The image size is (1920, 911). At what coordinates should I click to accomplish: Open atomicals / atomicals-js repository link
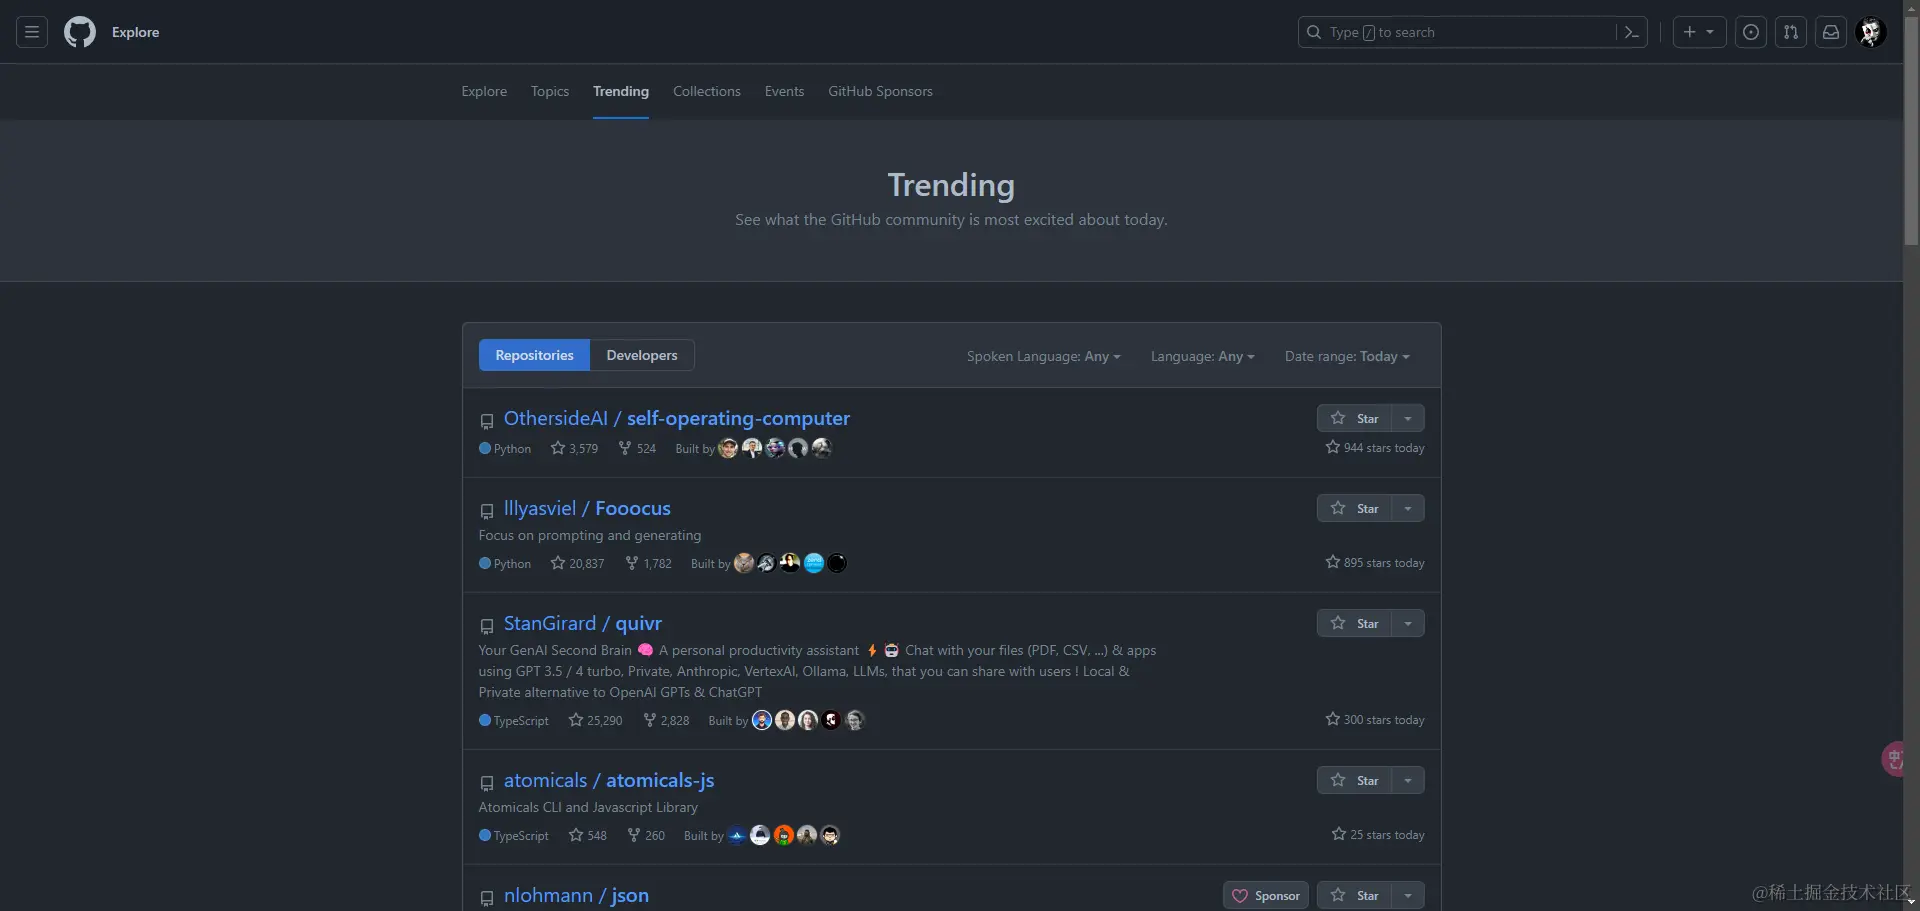coord(609,780)
